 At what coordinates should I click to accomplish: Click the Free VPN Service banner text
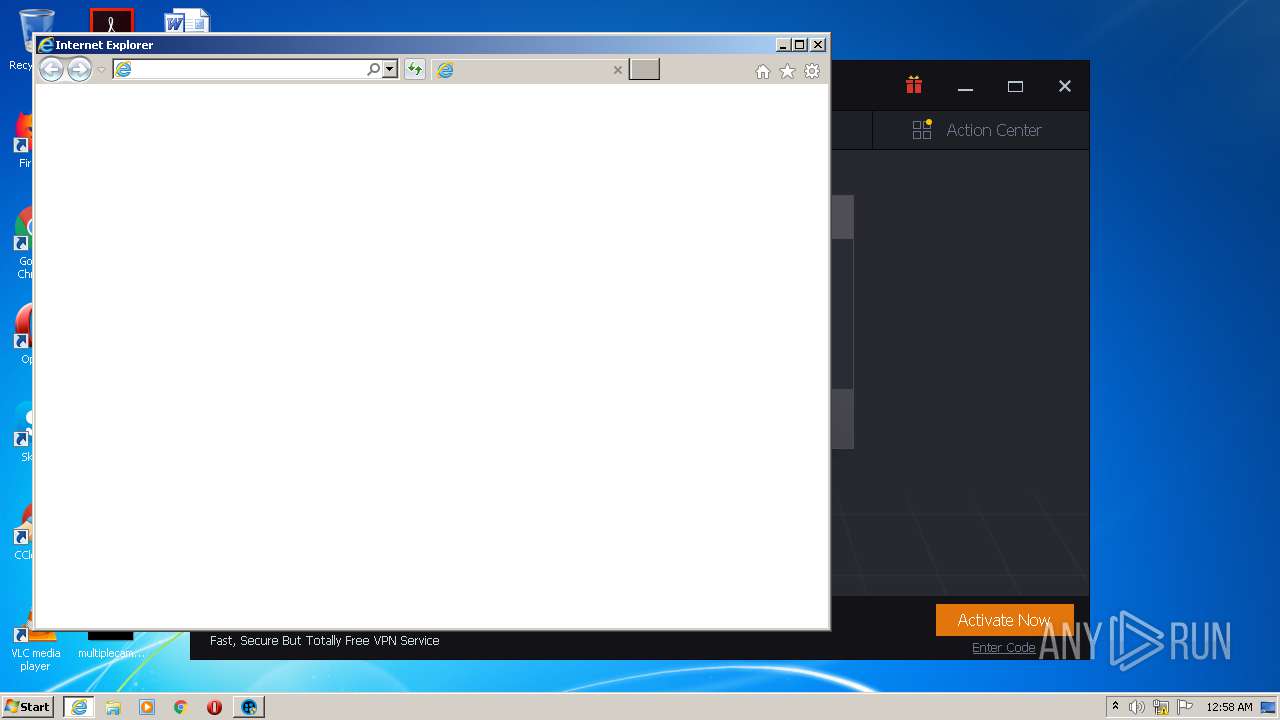(x=325, y=641)
